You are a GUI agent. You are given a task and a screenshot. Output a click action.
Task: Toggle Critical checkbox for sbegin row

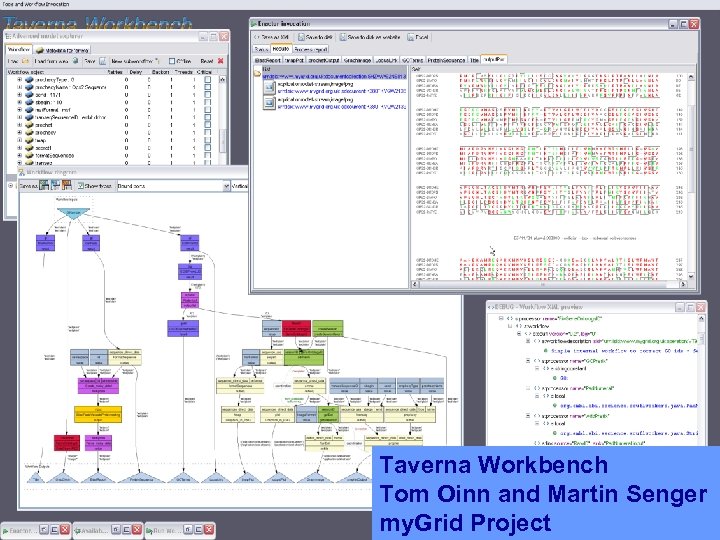pyautogui.click(x=208, y=102)
